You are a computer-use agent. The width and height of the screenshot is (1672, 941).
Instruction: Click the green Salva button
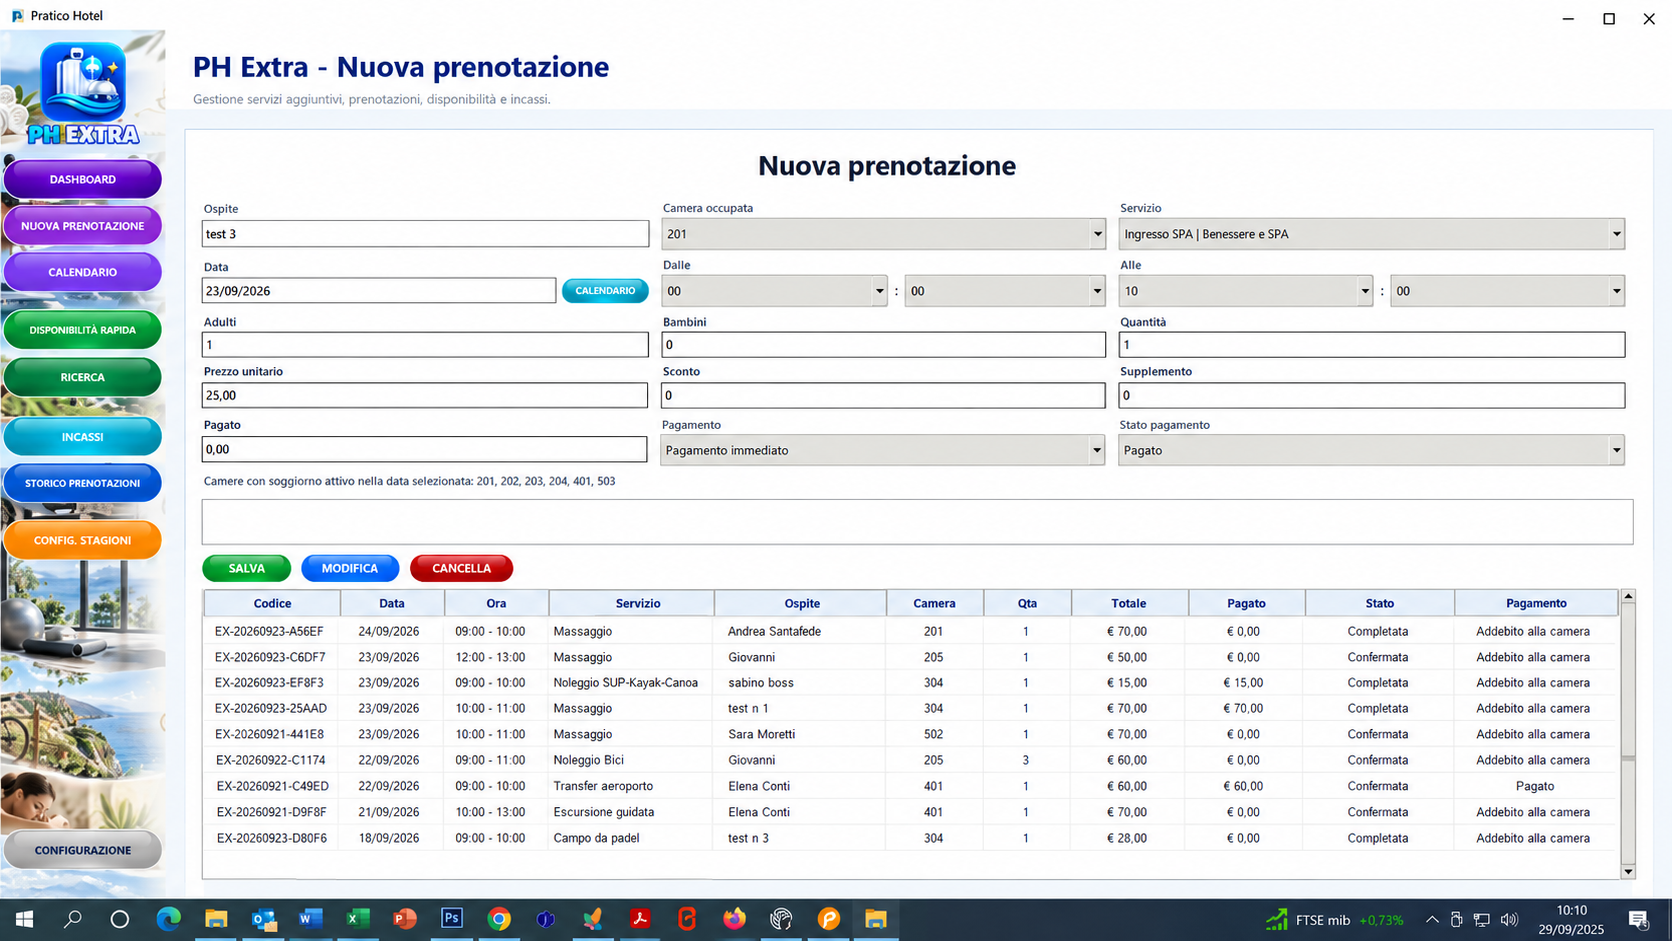pyautogui.click(x=247, y=568)
